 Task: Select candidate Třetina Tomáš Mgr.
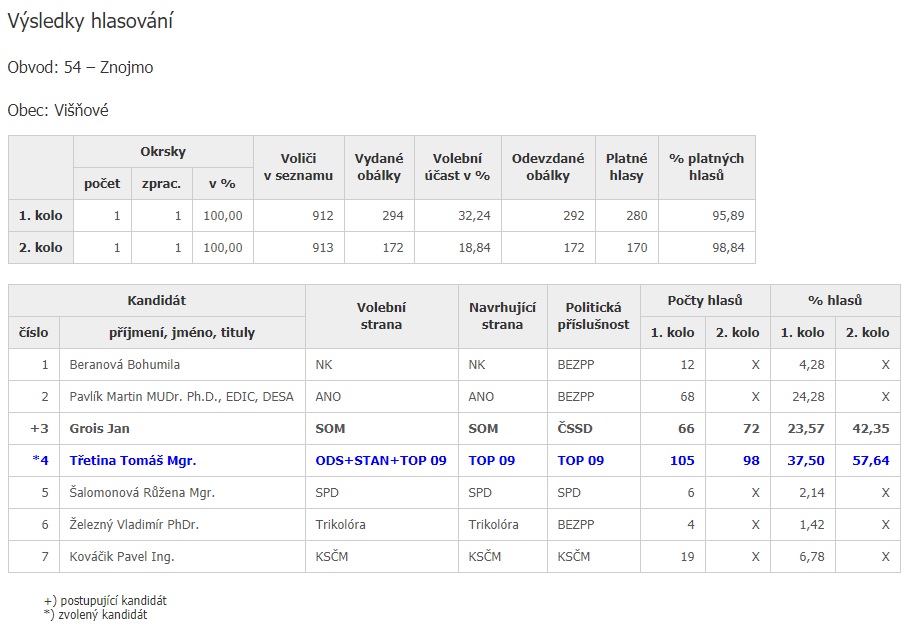click(x=133, y=461)
